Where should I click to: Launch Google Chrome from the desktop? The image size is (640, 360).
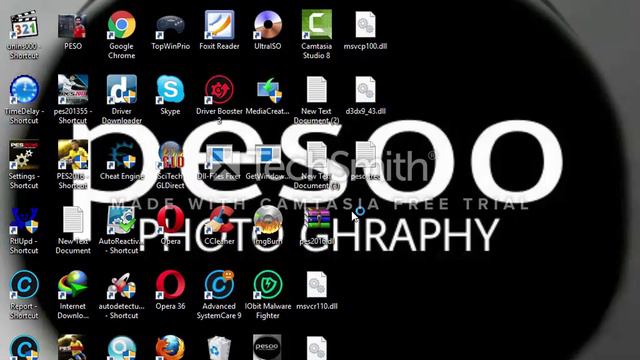pos(122,25)
